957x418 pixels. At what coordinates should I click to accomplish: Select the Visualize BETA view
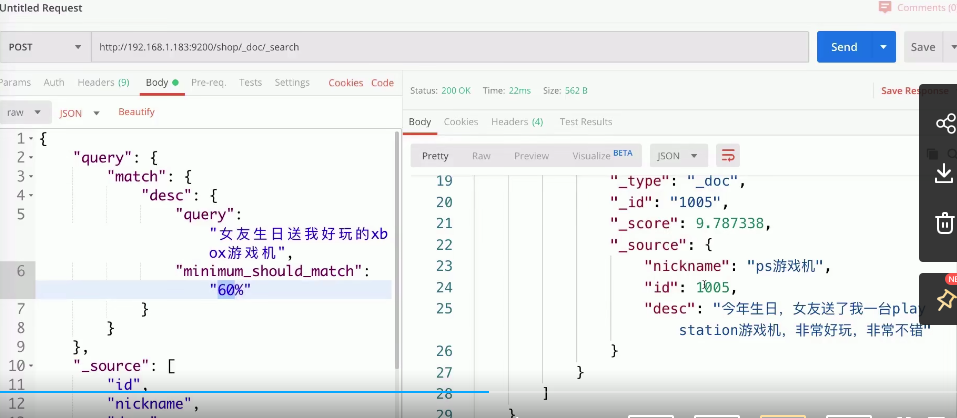coord(602,155)
